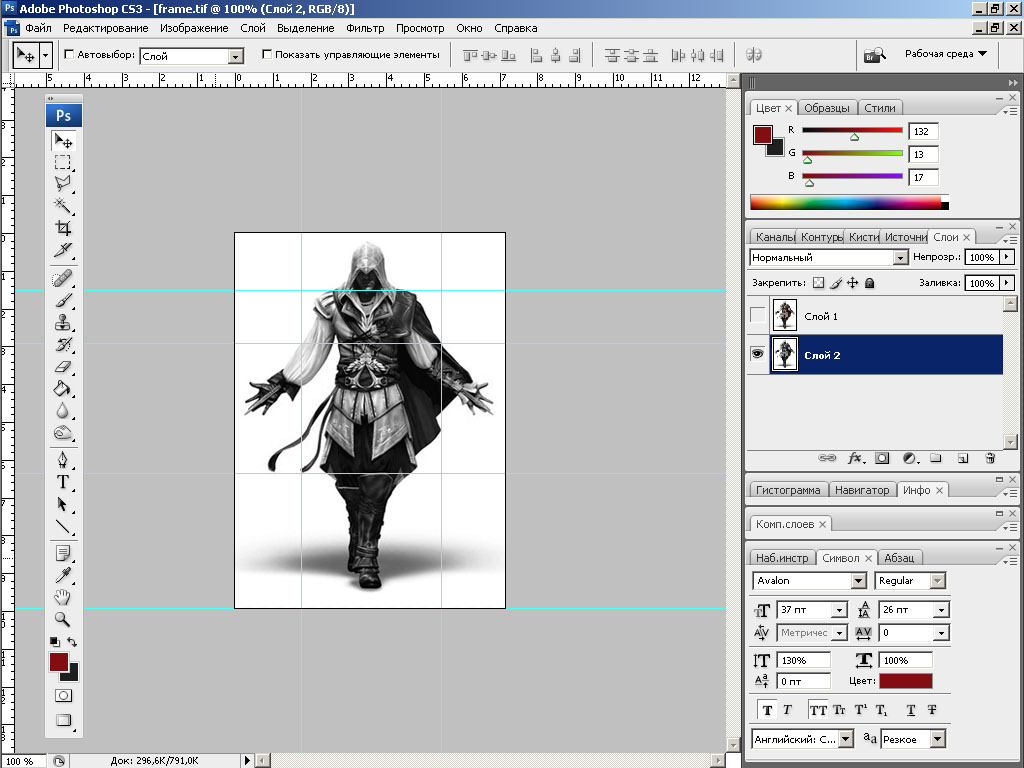Select the Zoom magnifier tool
The width and height of the screenshot is (1024, 768).
pyautogui.click(x=63, y=619)
